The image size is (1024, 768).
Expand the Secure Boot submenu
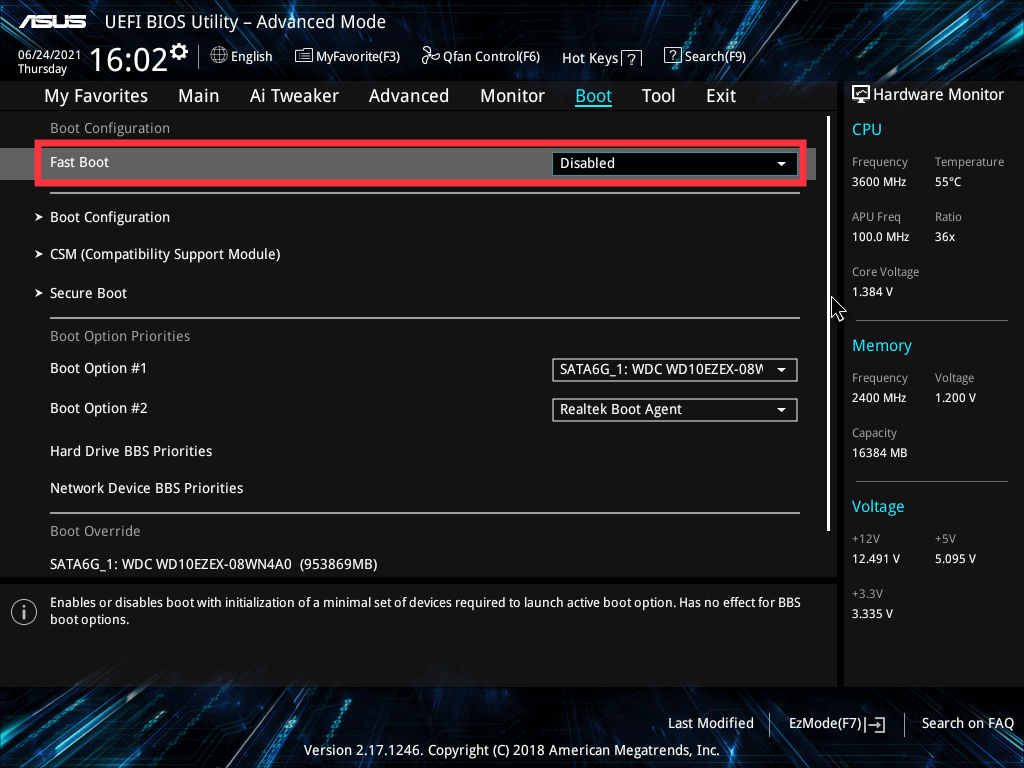[x=89, y=293]
